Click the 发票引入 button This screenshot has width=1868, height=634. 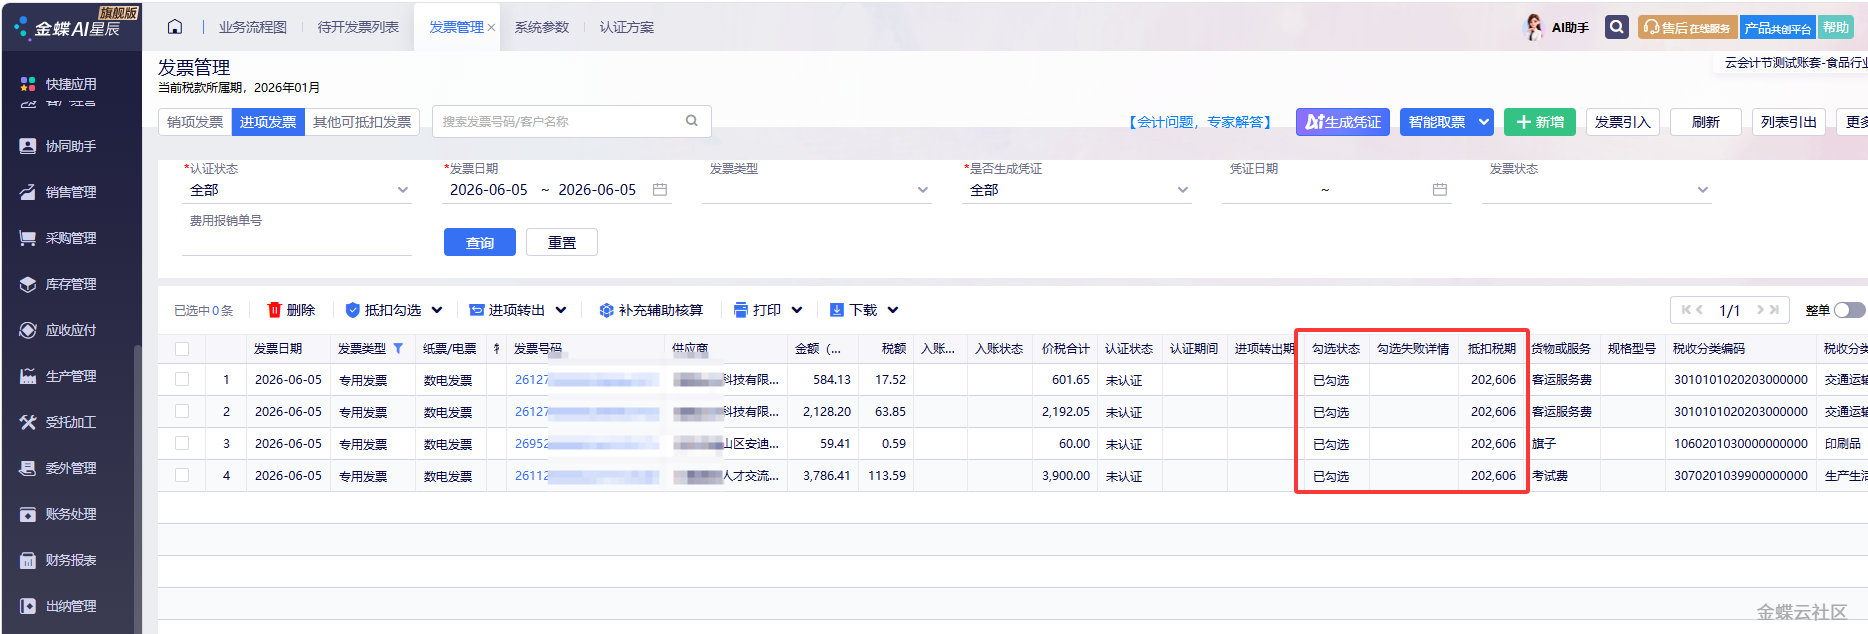[x=1623, y=122]
